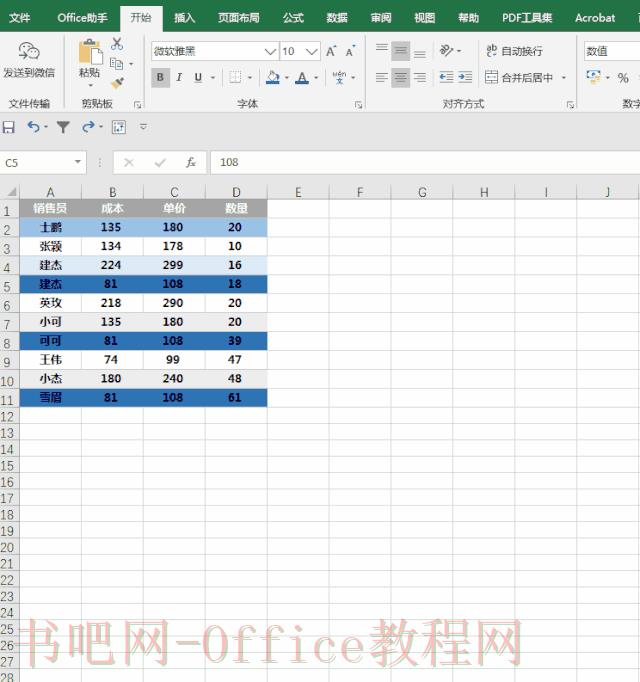Decrease font size with small A icon
The image size is (640, 682).
[350, 51]
